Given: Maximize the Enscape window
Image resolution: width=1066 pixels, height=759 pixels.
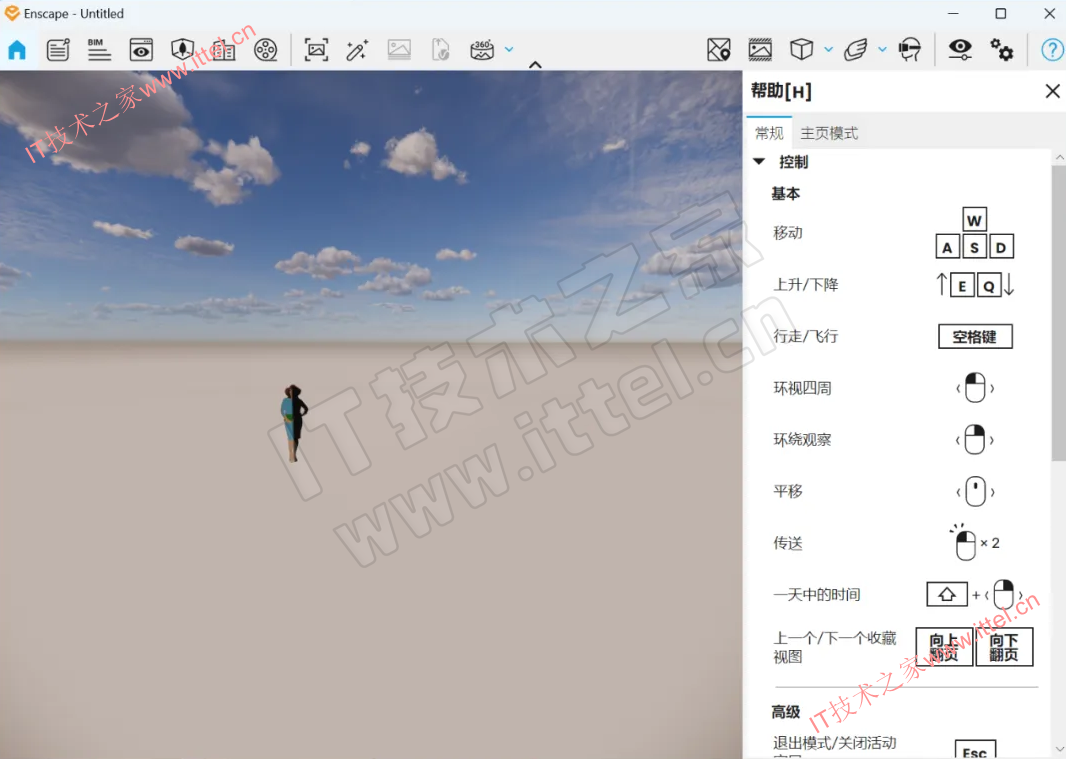Looking at the screenshot, I should (x=1001, y=14).
